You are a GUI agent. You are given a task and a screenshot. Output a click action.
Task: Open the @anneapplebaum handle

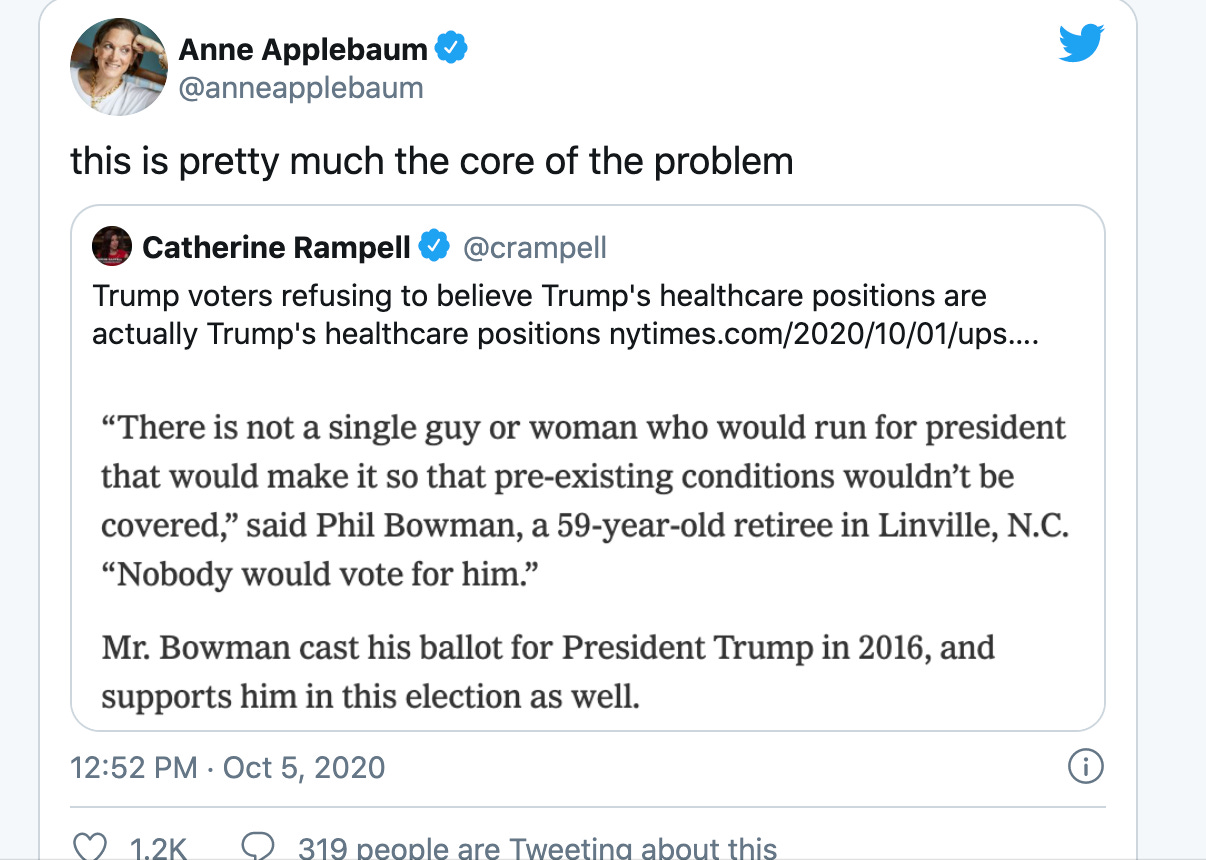point(301,88)
